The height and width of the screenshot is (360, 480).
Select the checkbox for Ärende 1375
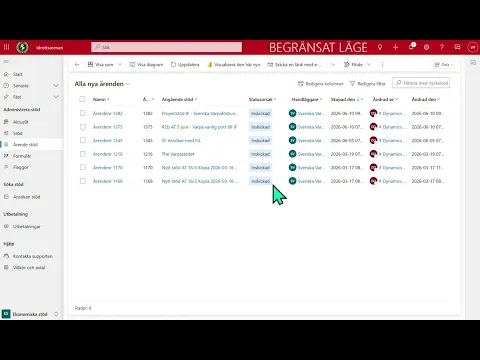pos(83,127)
